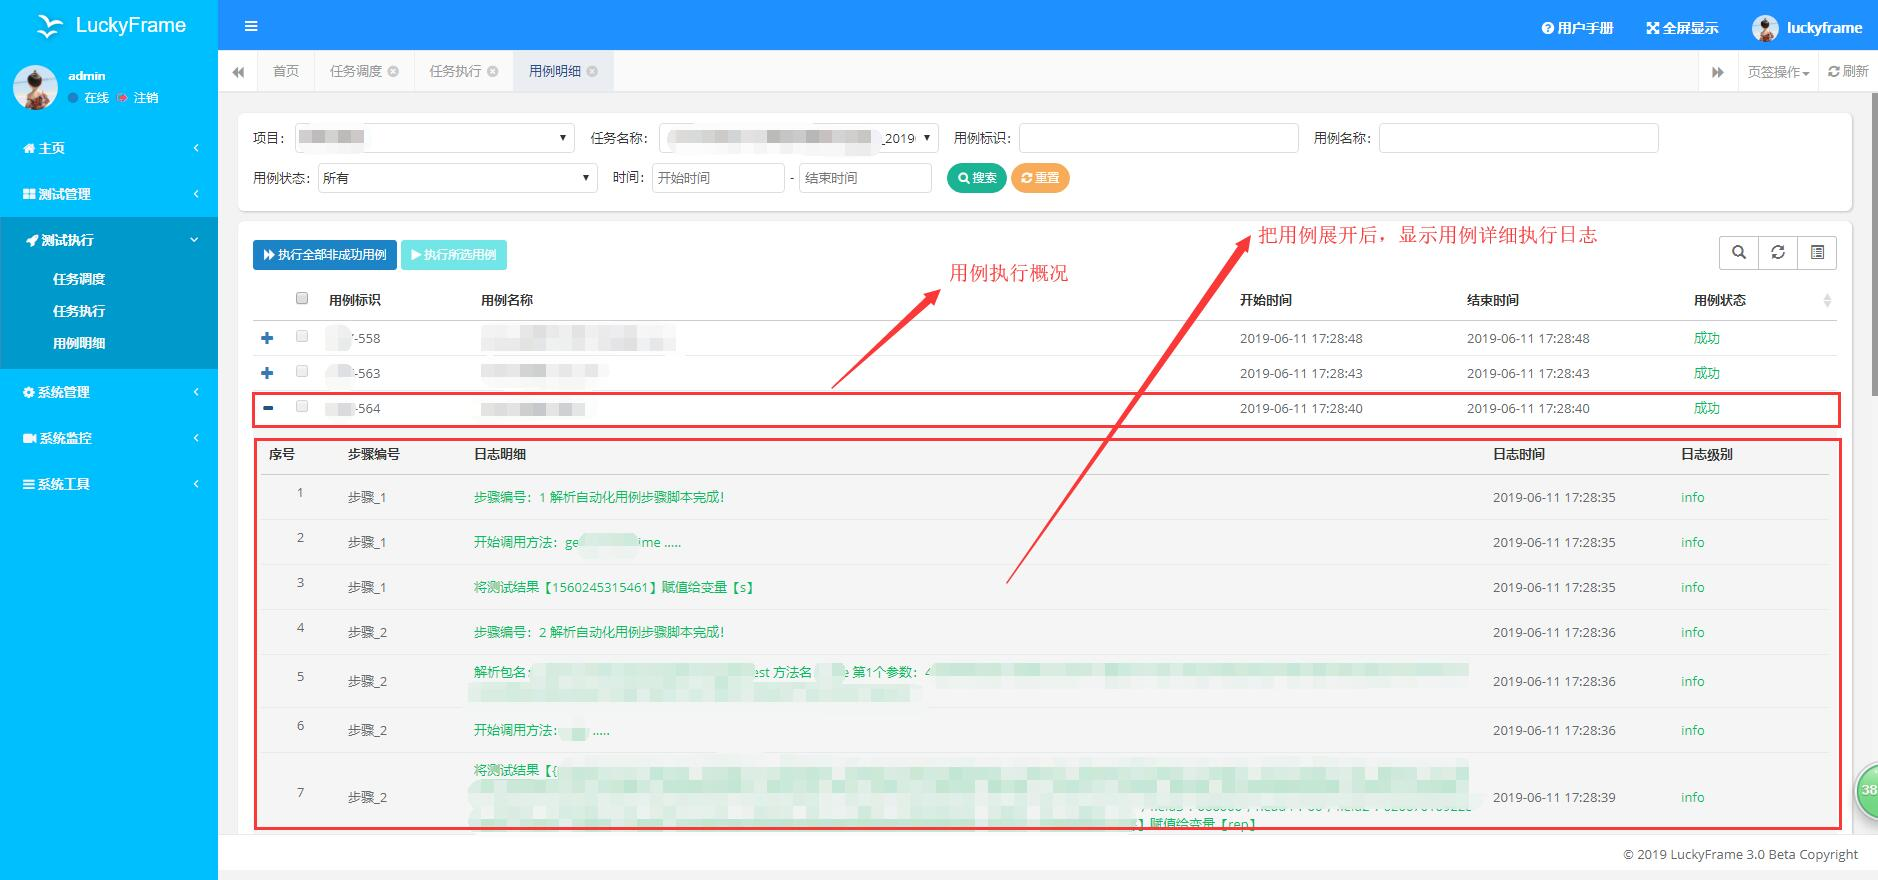
Task: Click the green floating 38 badge
Action: 1866,790
